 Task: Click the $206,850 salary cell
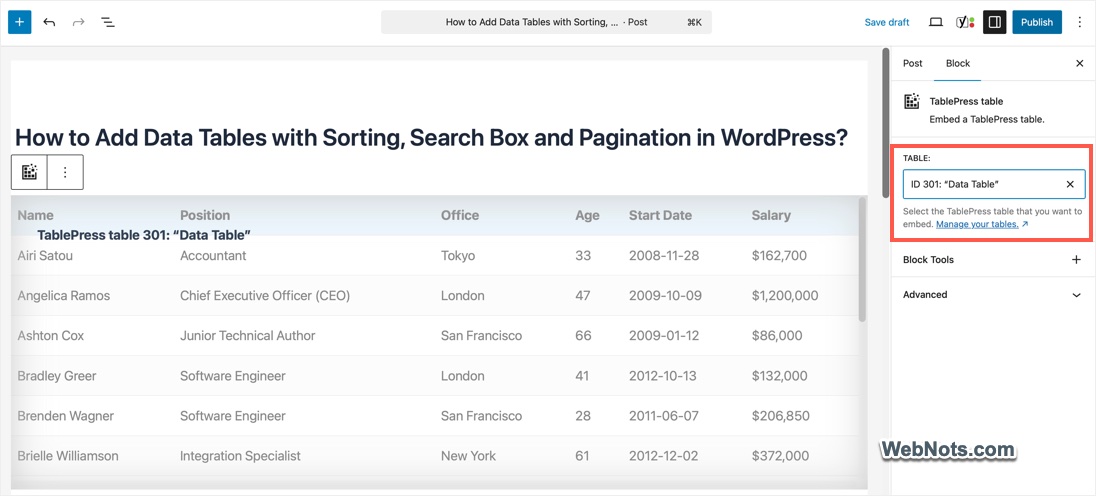[781, 416]
